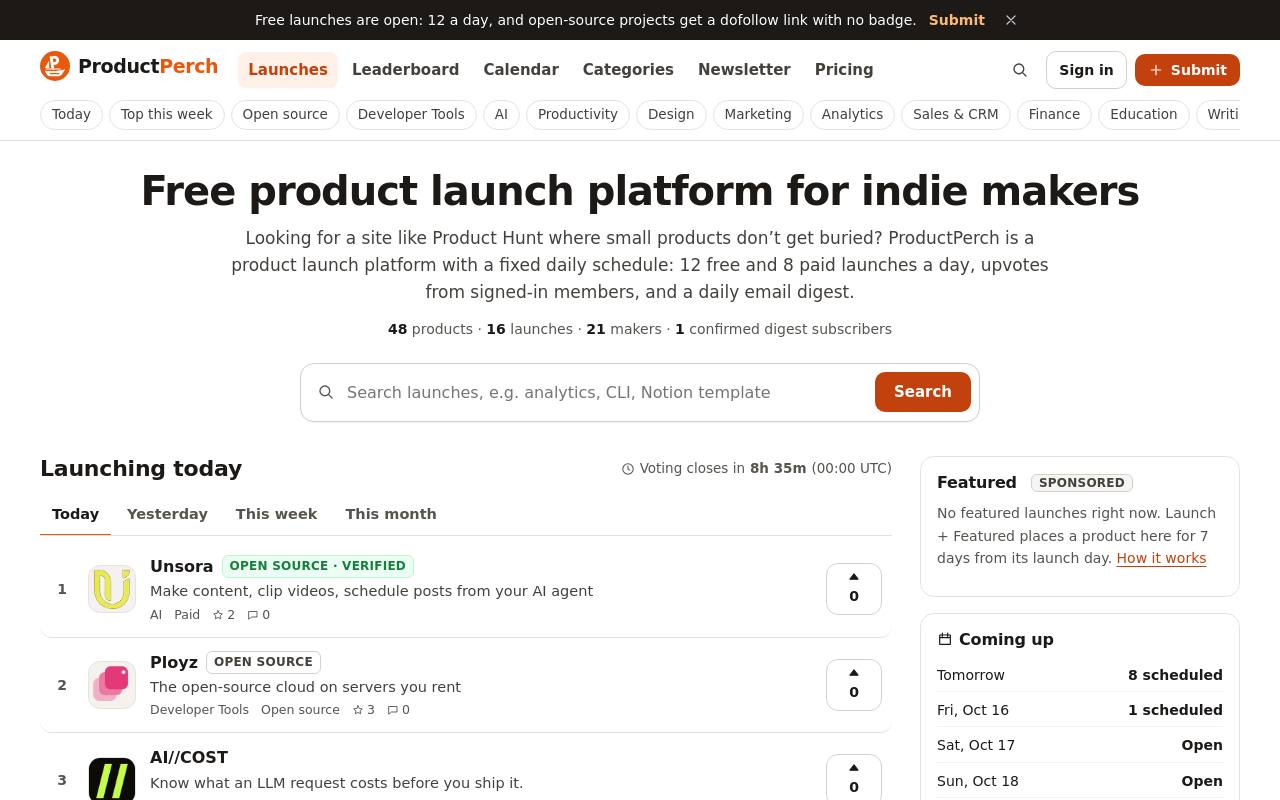The height and width of the screenshot is (800, 1280).
Task: Click the comment count on Unsora
Action: 258,615
